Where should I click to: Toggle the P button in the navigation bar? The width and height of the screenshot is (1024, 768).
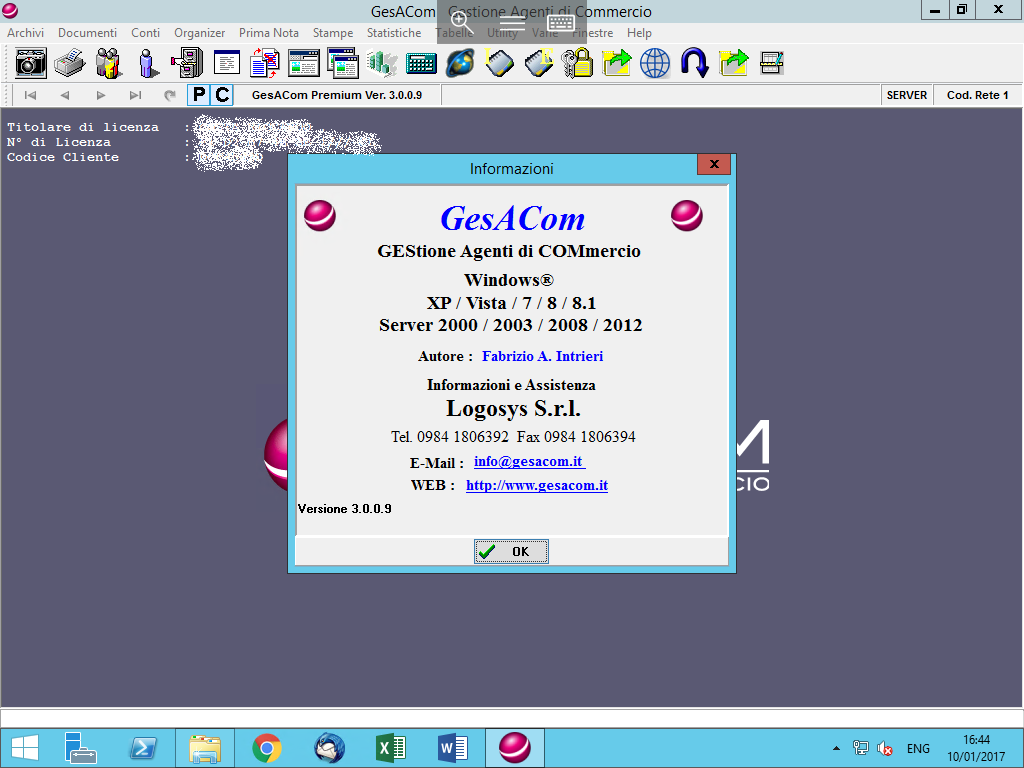tap(199, 95)
